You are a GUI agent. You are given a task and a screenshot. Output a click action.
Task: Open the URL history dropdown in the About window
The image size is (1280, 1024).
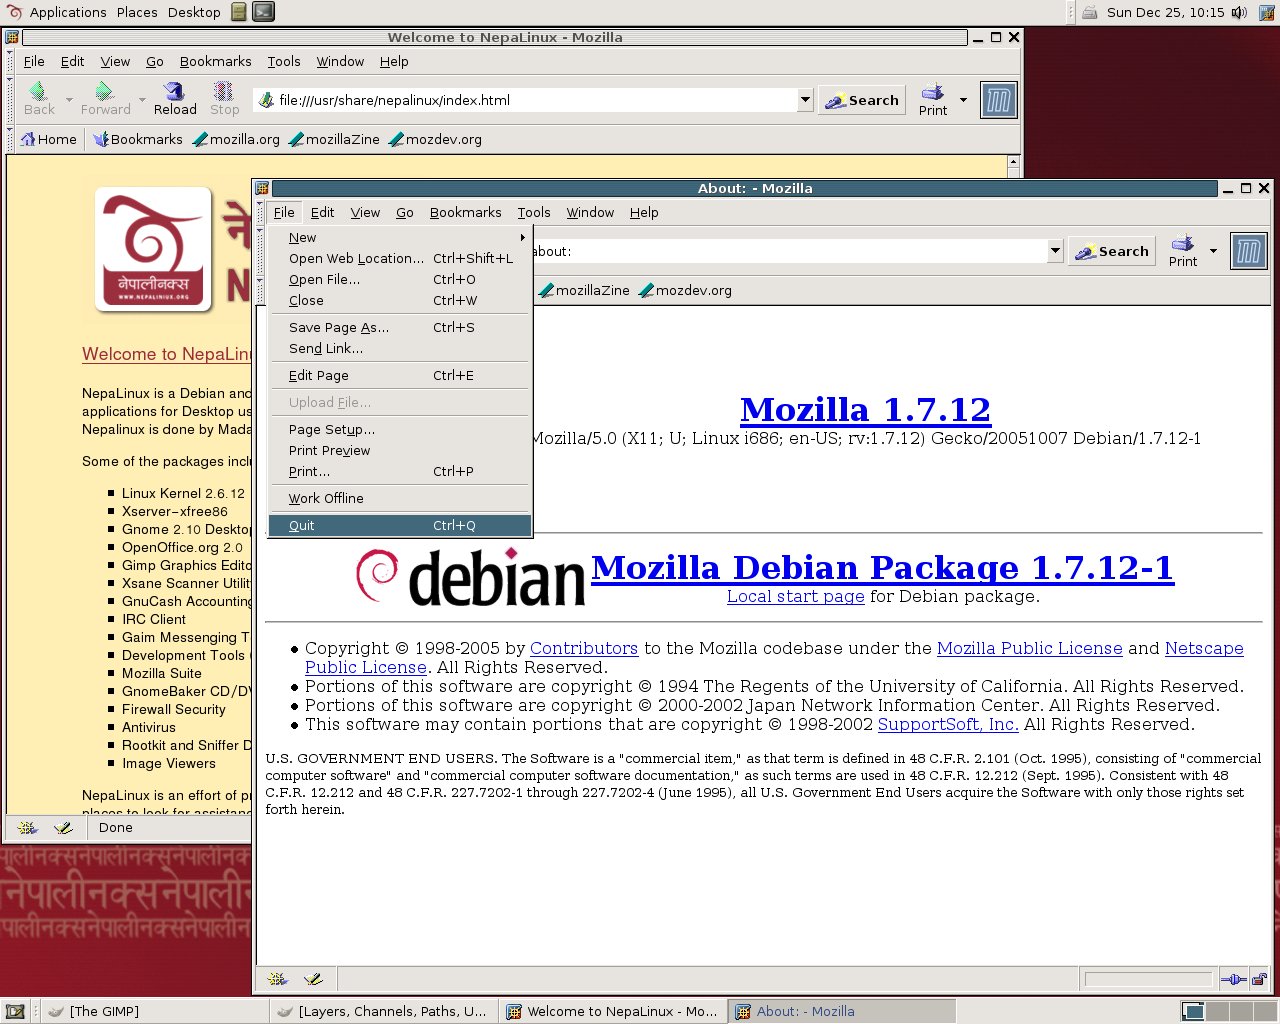pyautogui.click(x=1055, y=251)
